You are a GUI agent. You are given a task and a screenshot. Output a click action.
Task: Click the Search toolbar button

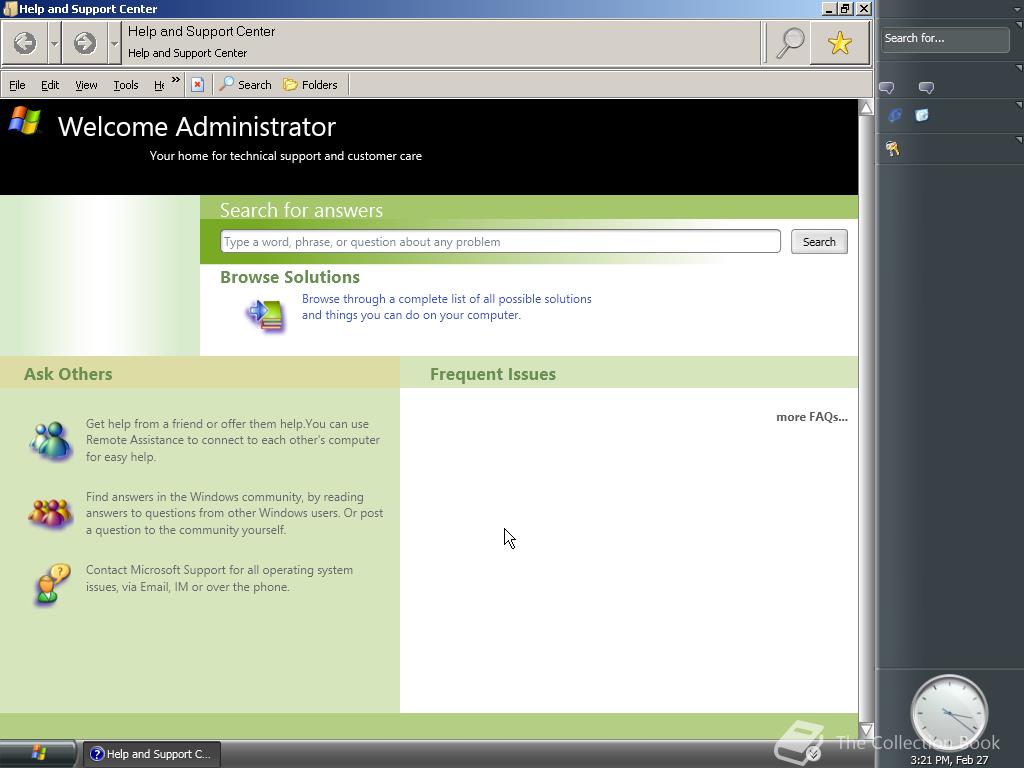coord(246,85)
